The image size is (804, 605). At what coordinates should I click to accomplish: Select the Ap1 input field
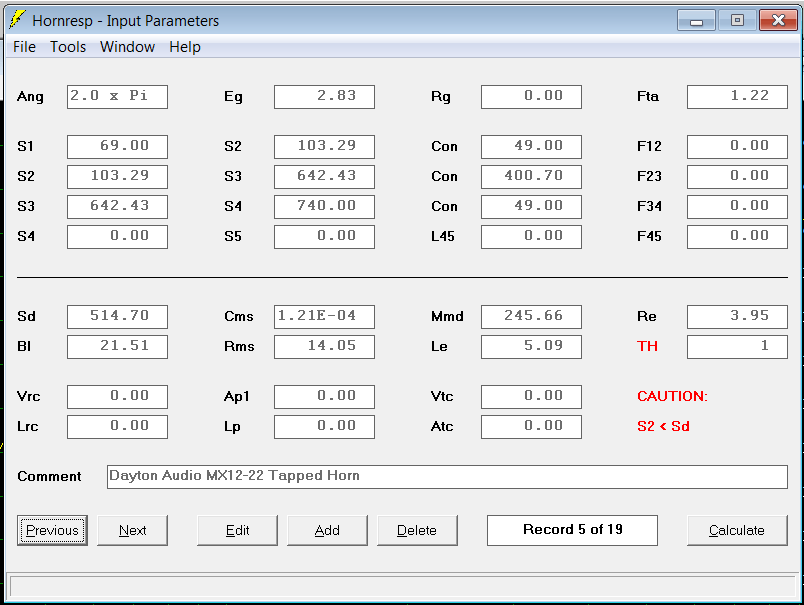coord(324,397)
